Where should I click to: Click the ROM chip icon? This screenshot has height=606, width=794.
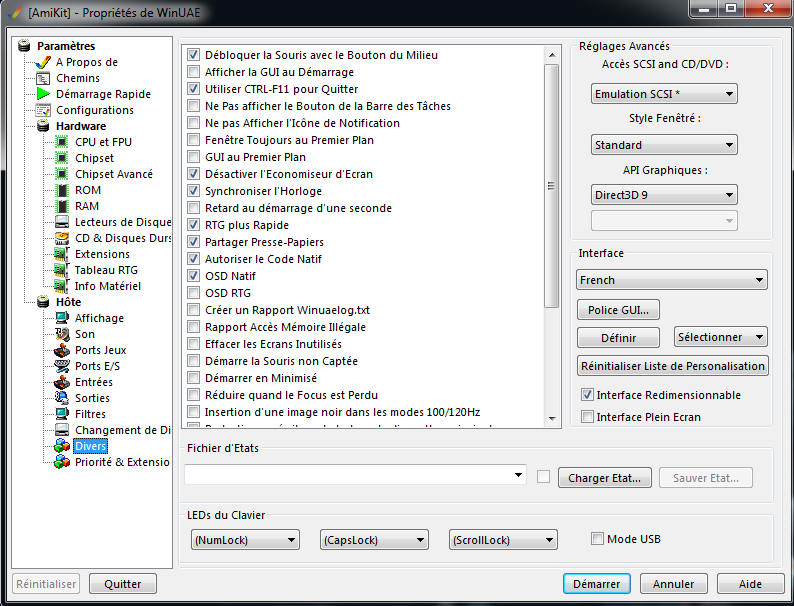point(62,190)
